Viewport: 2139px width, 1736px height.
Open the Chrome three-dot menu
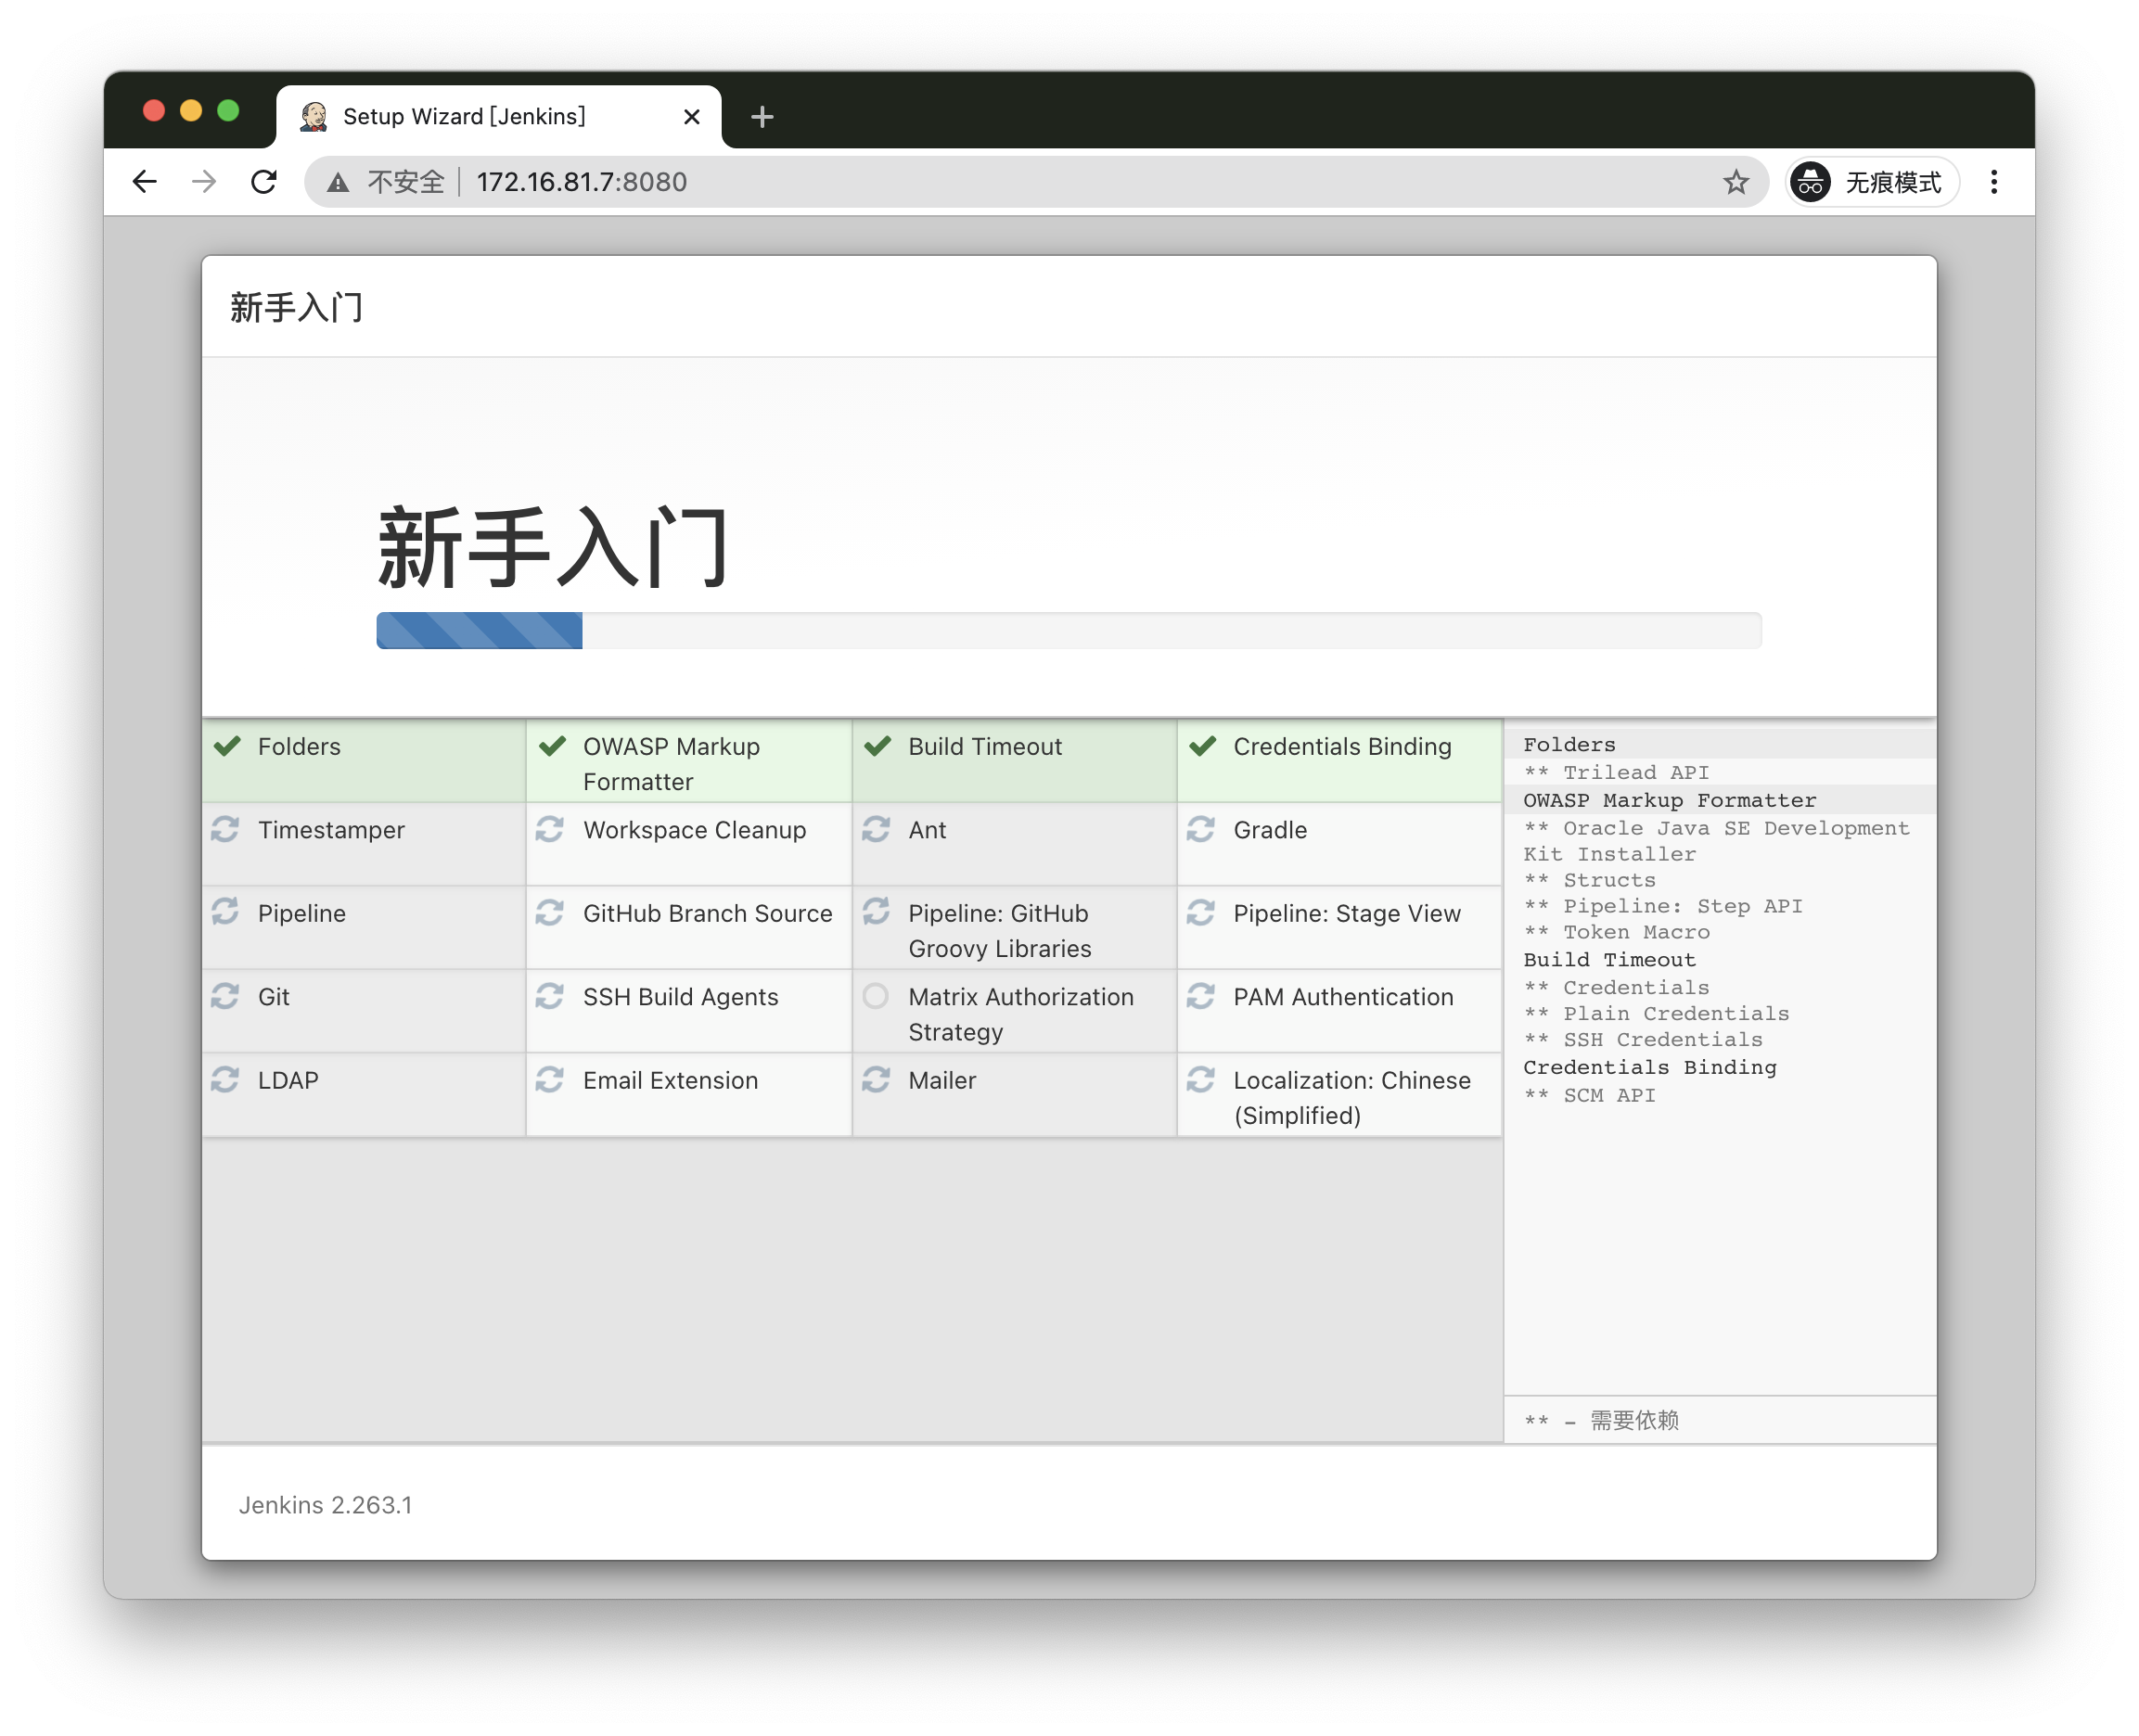pyautogui.click(x=1993, y=181)
